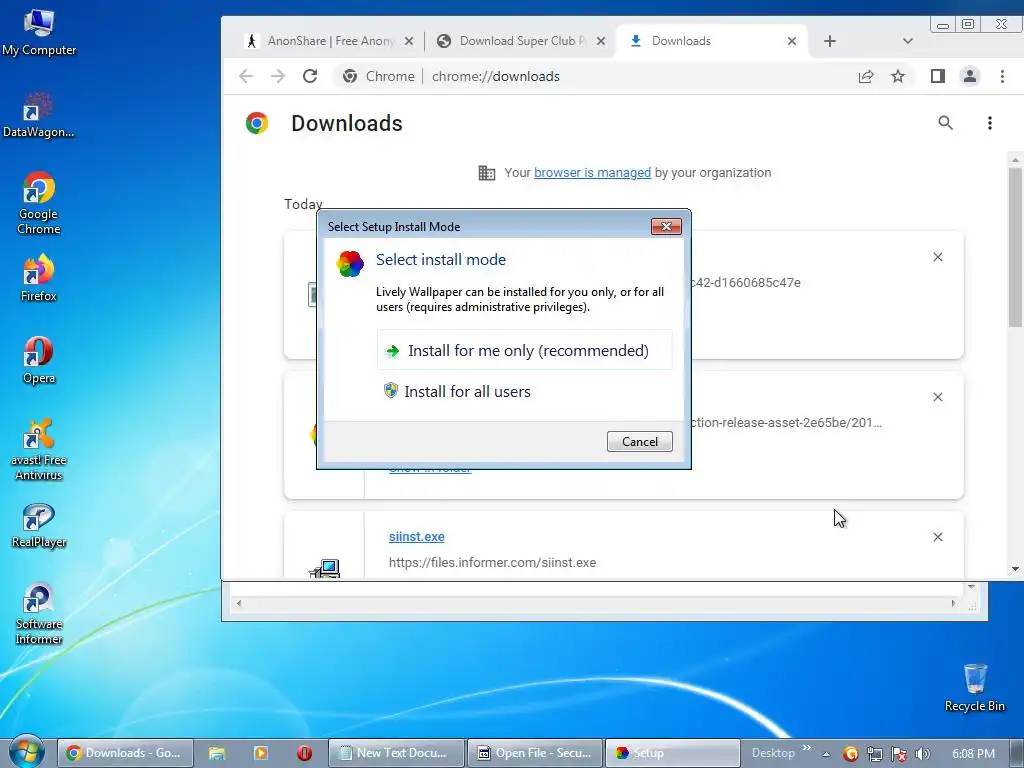The image size is (1024, 768).
Task: Click Chrome forward arrow
Action: click(x=278, y=76)
